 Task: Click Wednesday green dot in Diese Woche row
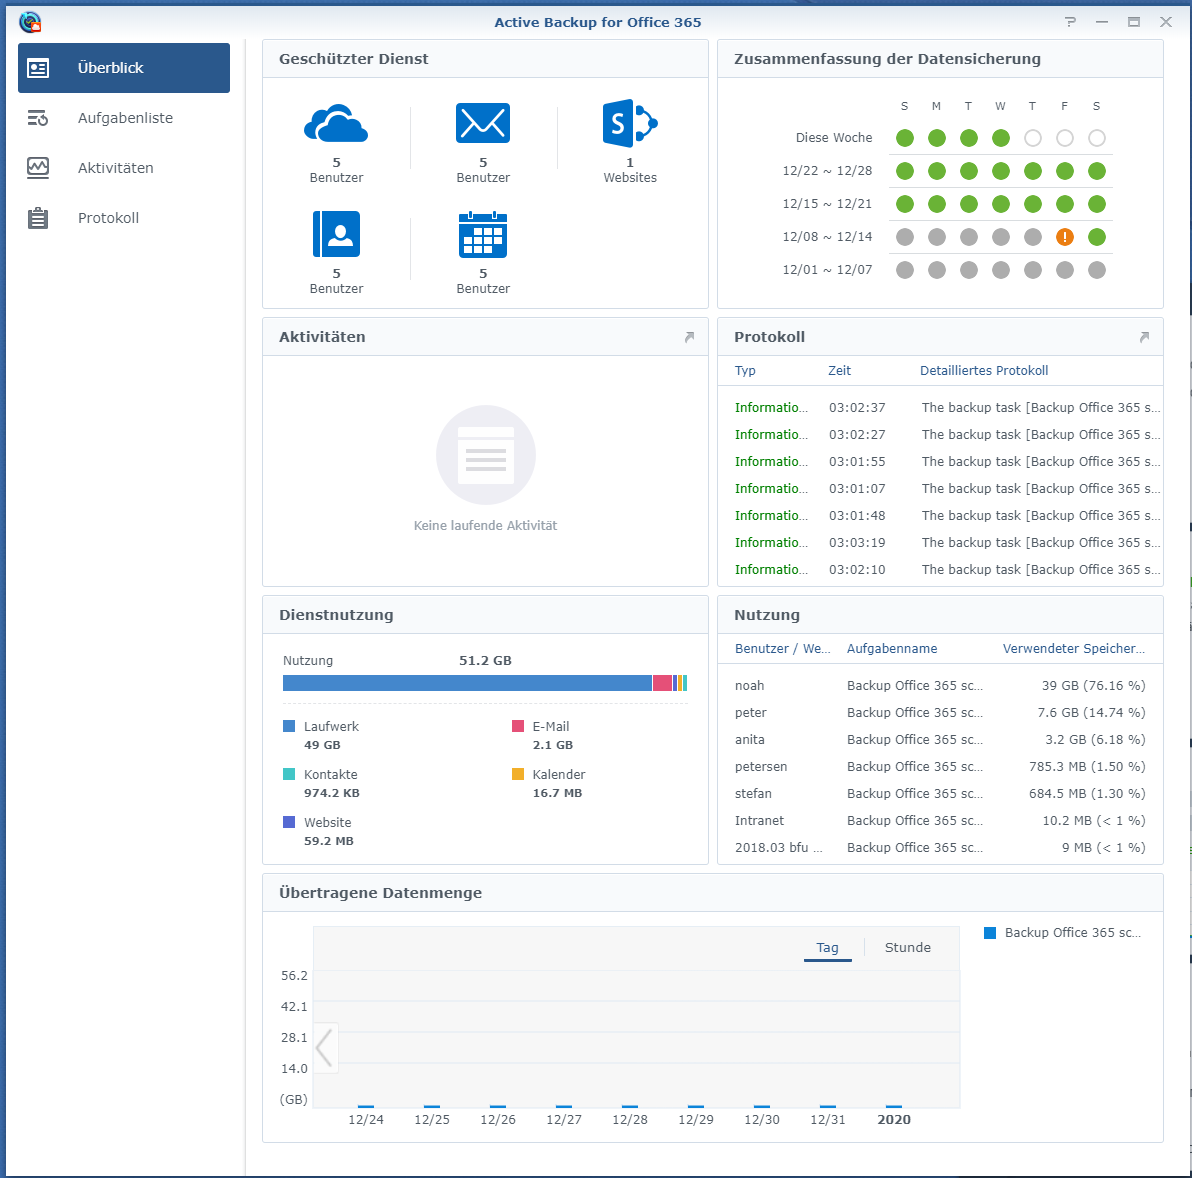[1000, 138]
